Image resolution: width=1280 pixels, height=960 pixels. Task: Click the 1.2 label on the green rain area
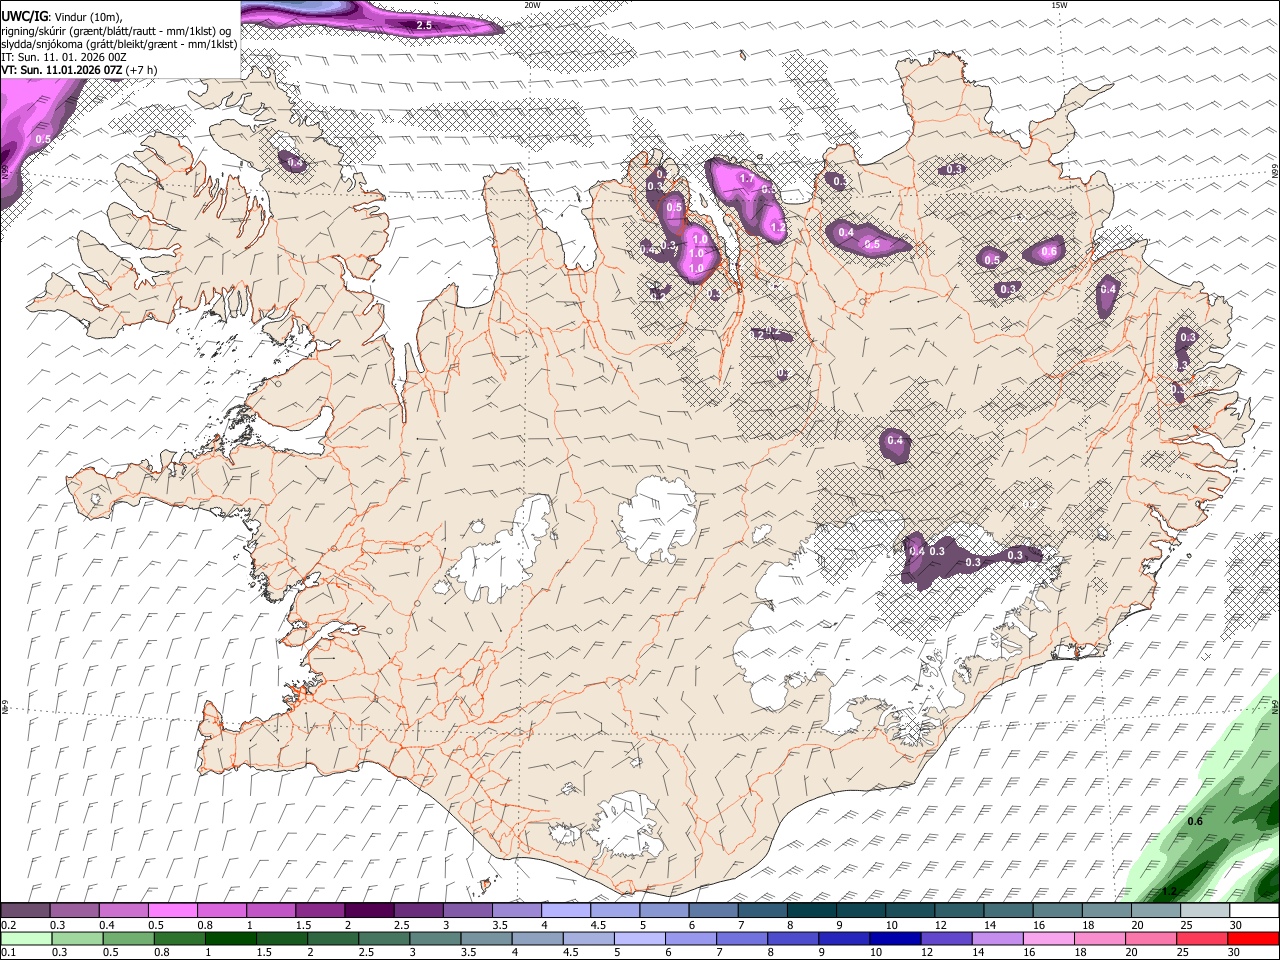1170,891
